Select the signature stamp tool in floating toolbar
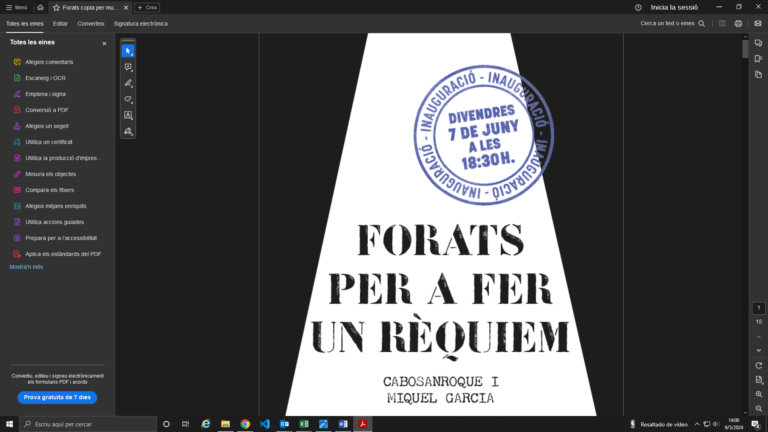 pos(128,131)
